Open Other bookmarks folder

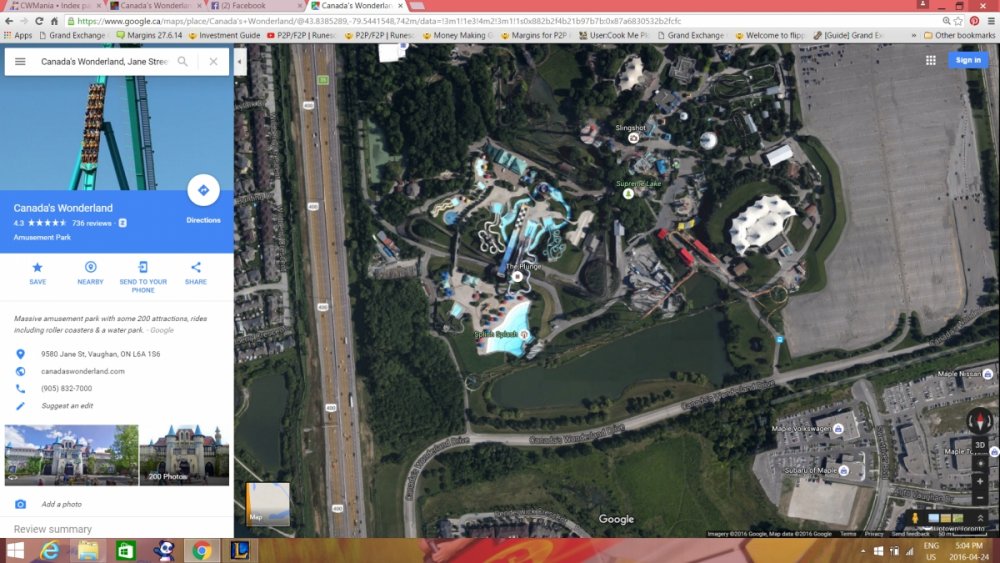click(x=959, y=35)
